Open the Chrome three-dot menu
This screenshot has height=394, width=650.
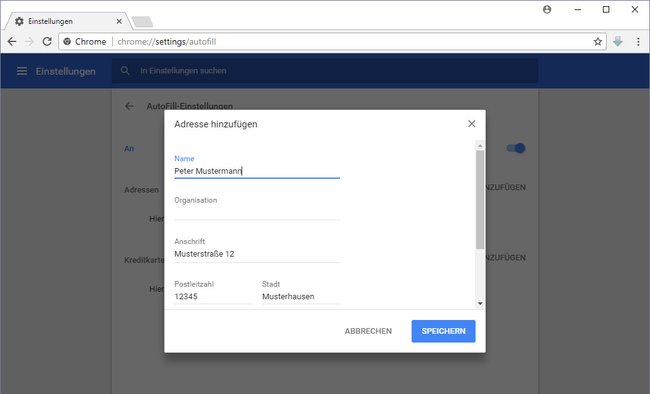tap(638, 41)
